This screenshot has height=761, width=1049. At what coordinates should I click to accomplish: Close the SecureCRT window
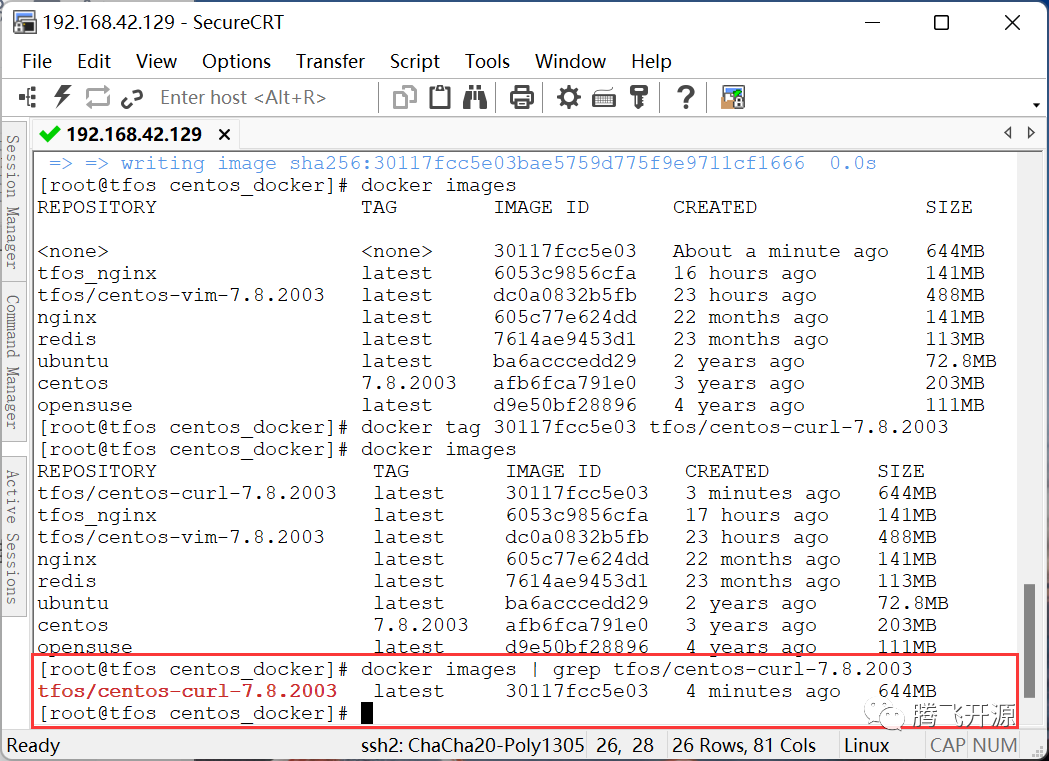click(1012, 22)
